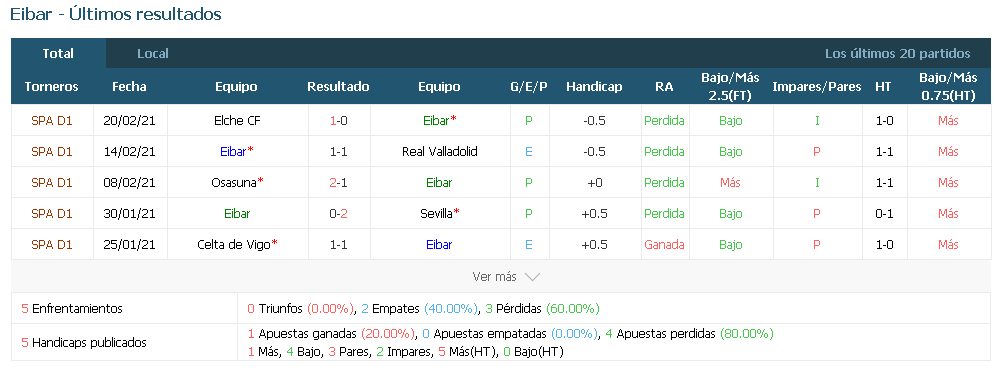This screenshot has width=995, height=371.
Task: Open the Real Valladolid team link
Action: pyautogui.click(x=440, y=152)
